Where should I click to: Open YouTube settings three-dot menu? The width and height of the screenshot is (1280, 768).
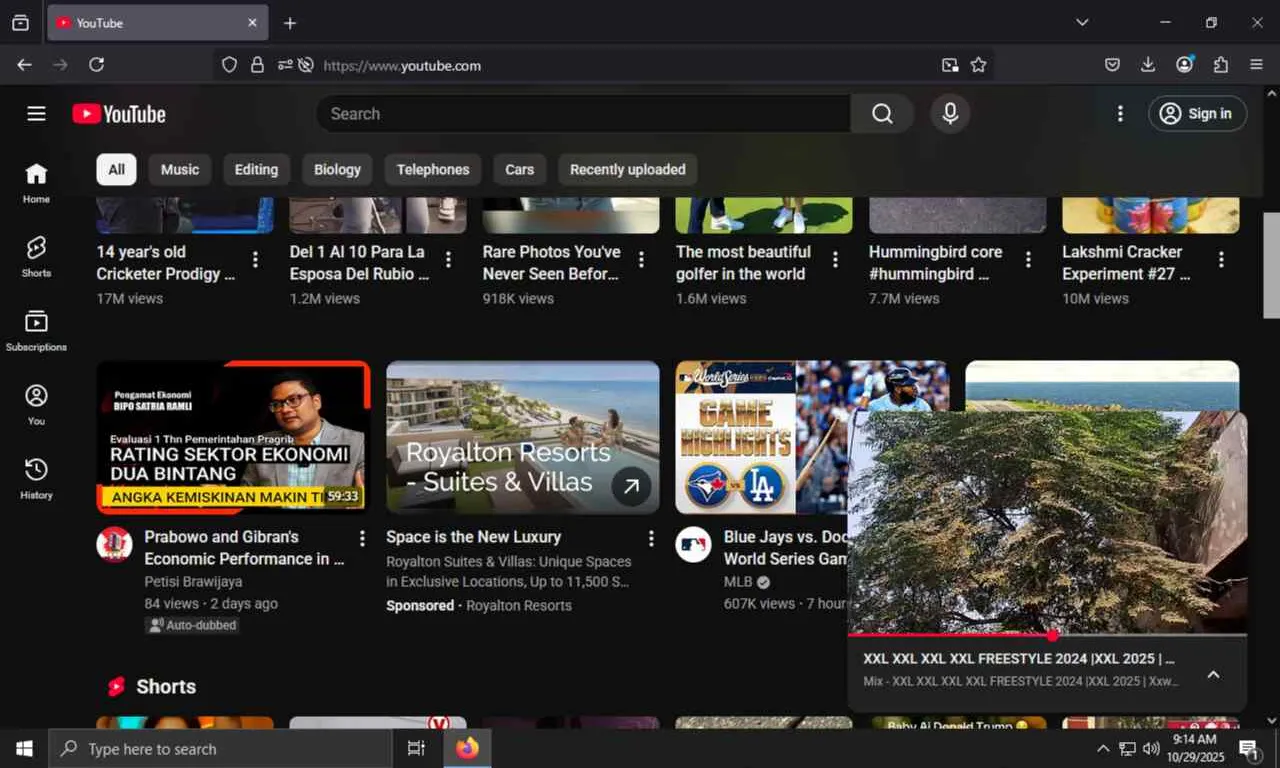tap(1120, 114)
